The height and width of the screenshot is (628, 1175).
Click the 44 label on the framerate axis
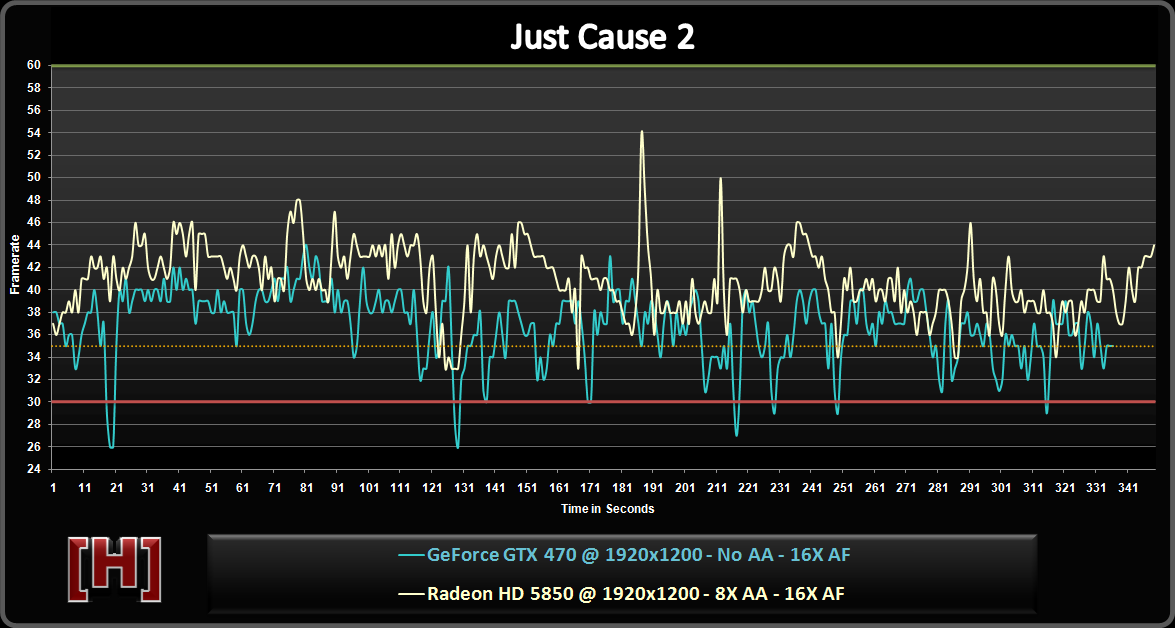pos(34,245)
